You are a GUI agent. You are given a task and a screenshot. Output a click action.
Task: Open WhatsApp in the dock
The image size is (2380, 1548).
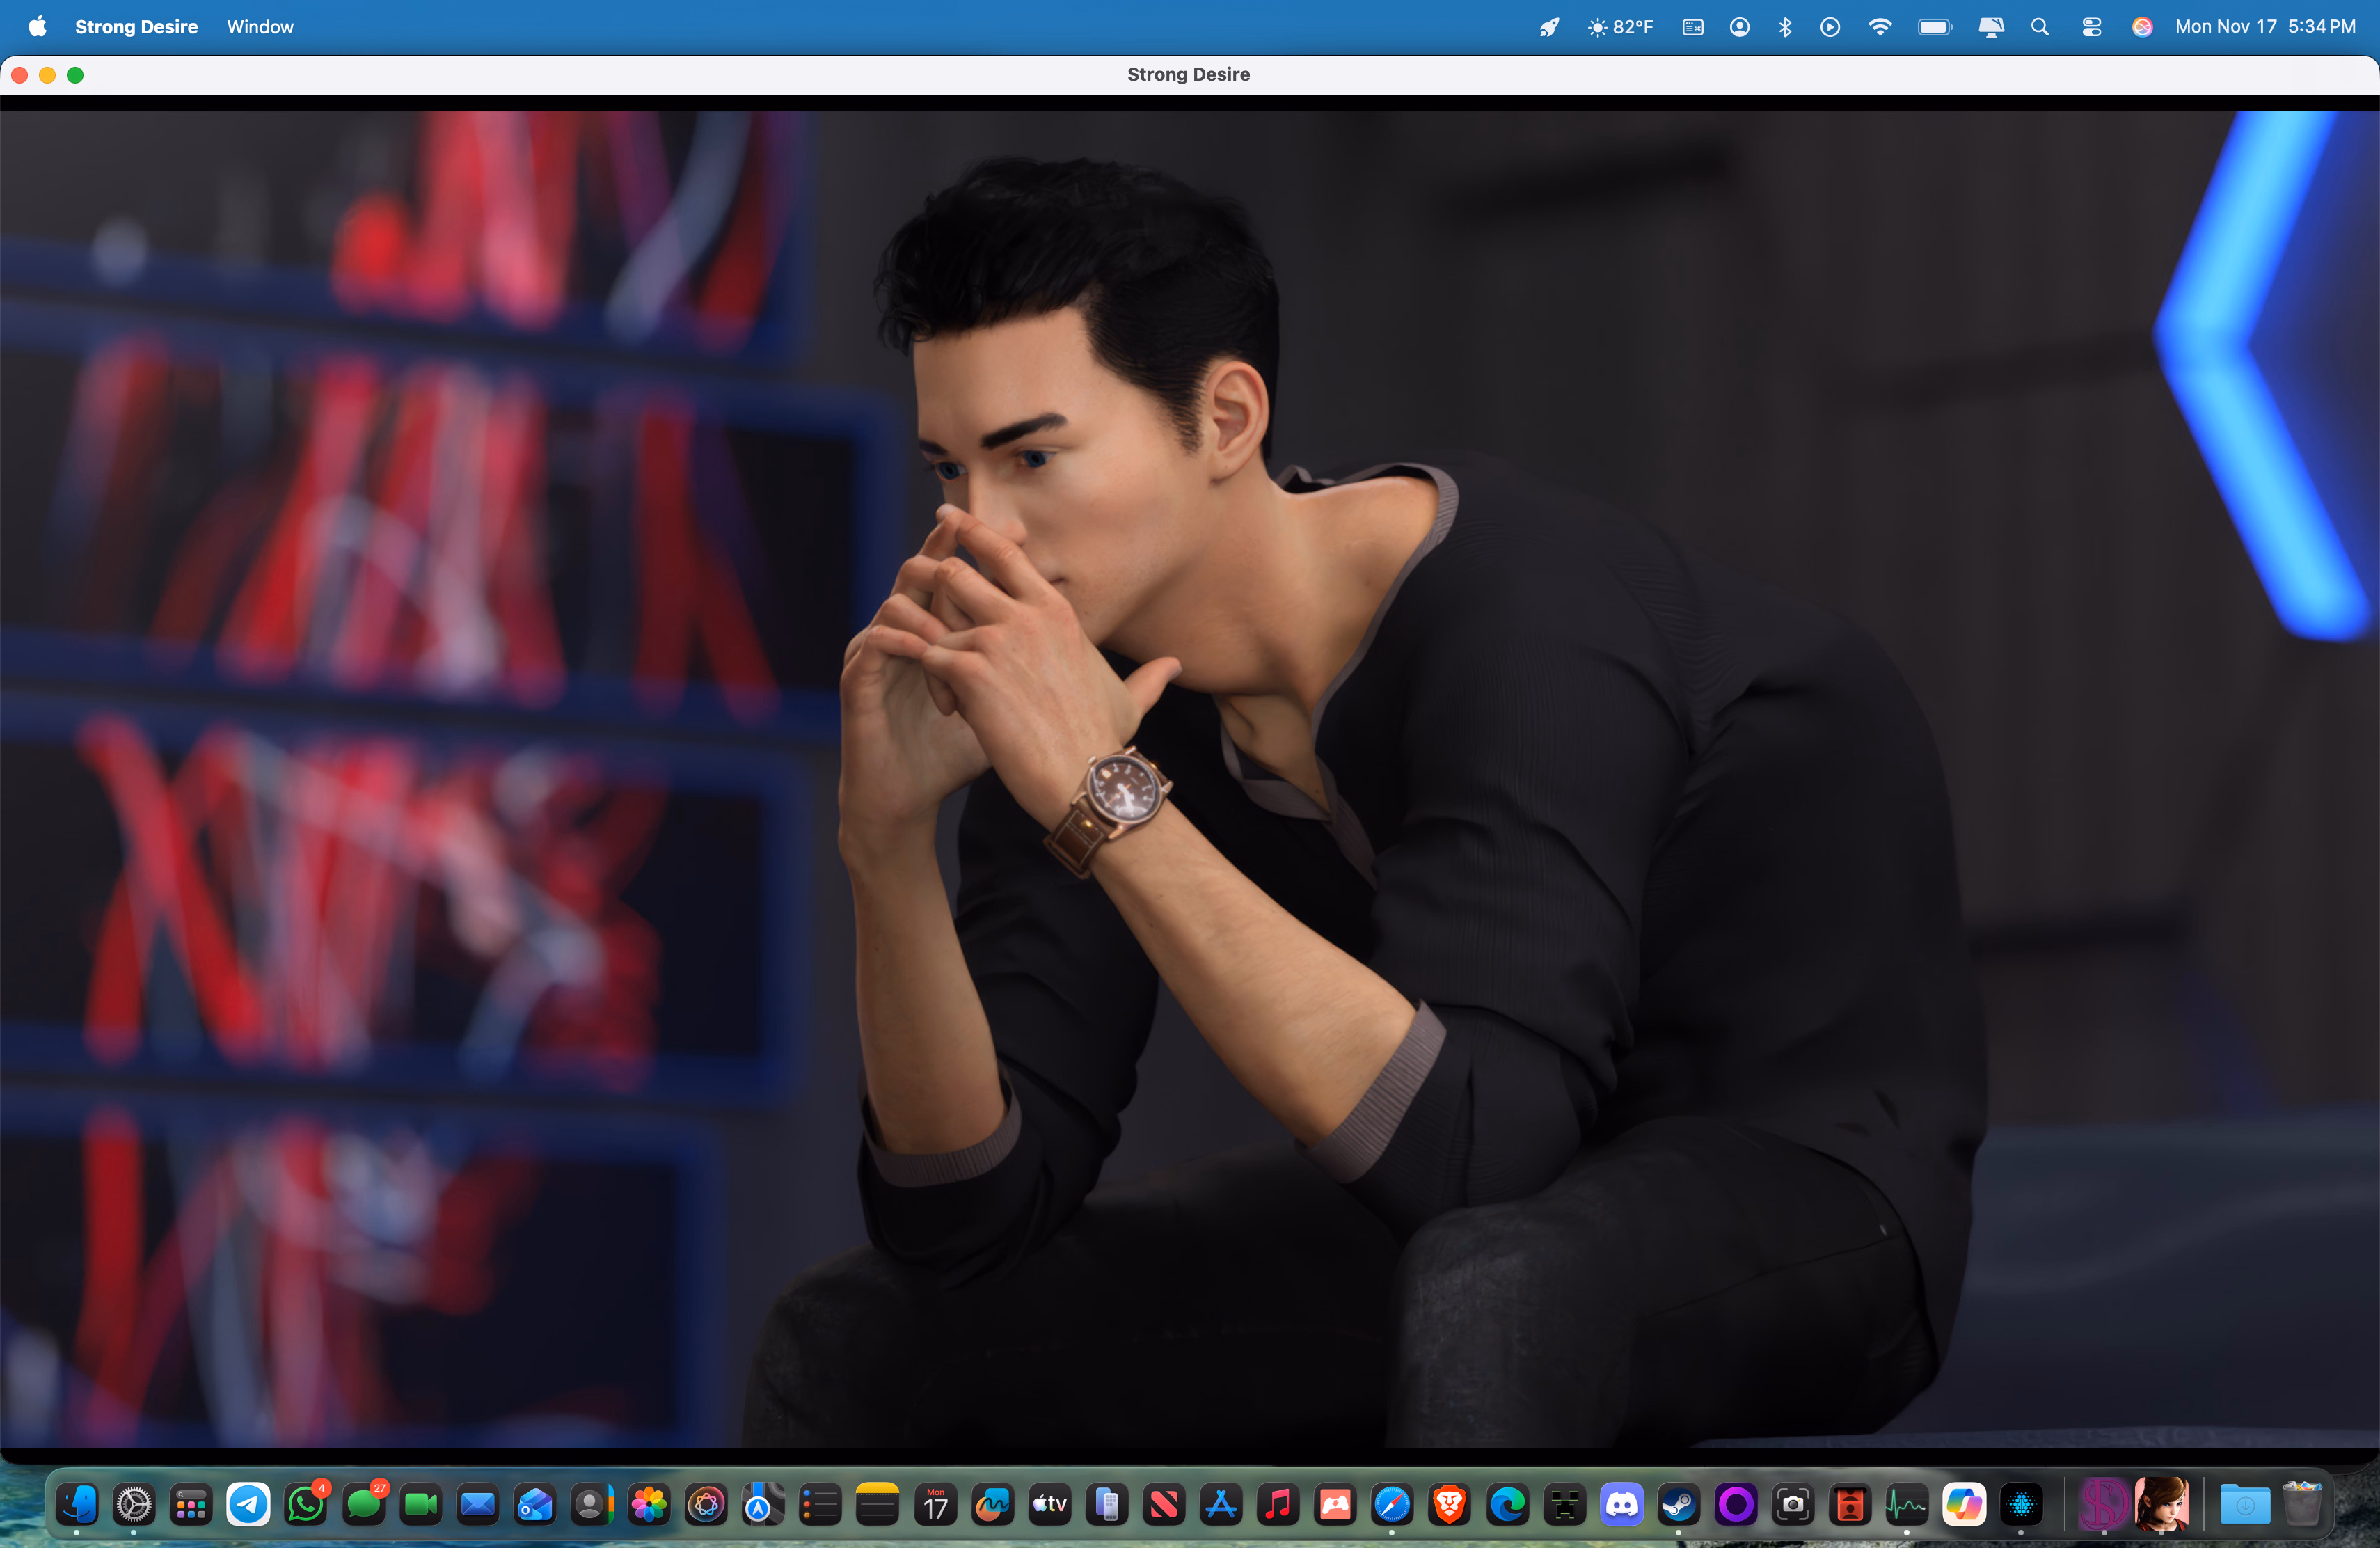[305, 1504]
